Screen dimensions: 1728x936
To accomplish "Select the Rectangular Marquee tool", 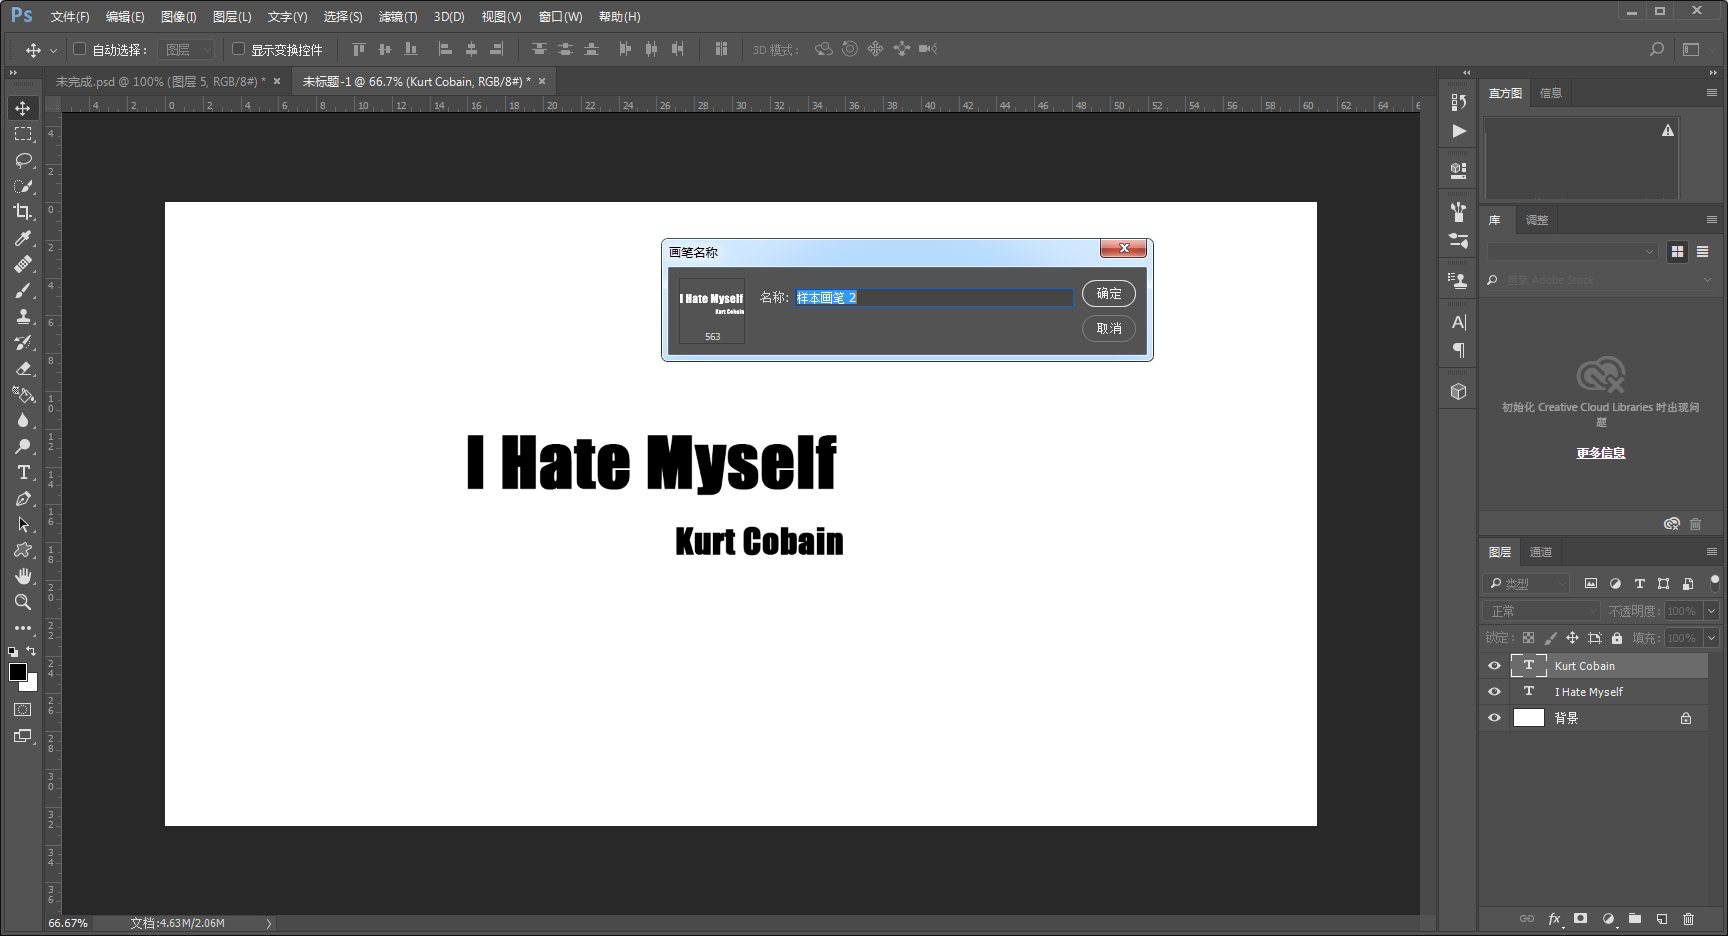I will 23,134.
